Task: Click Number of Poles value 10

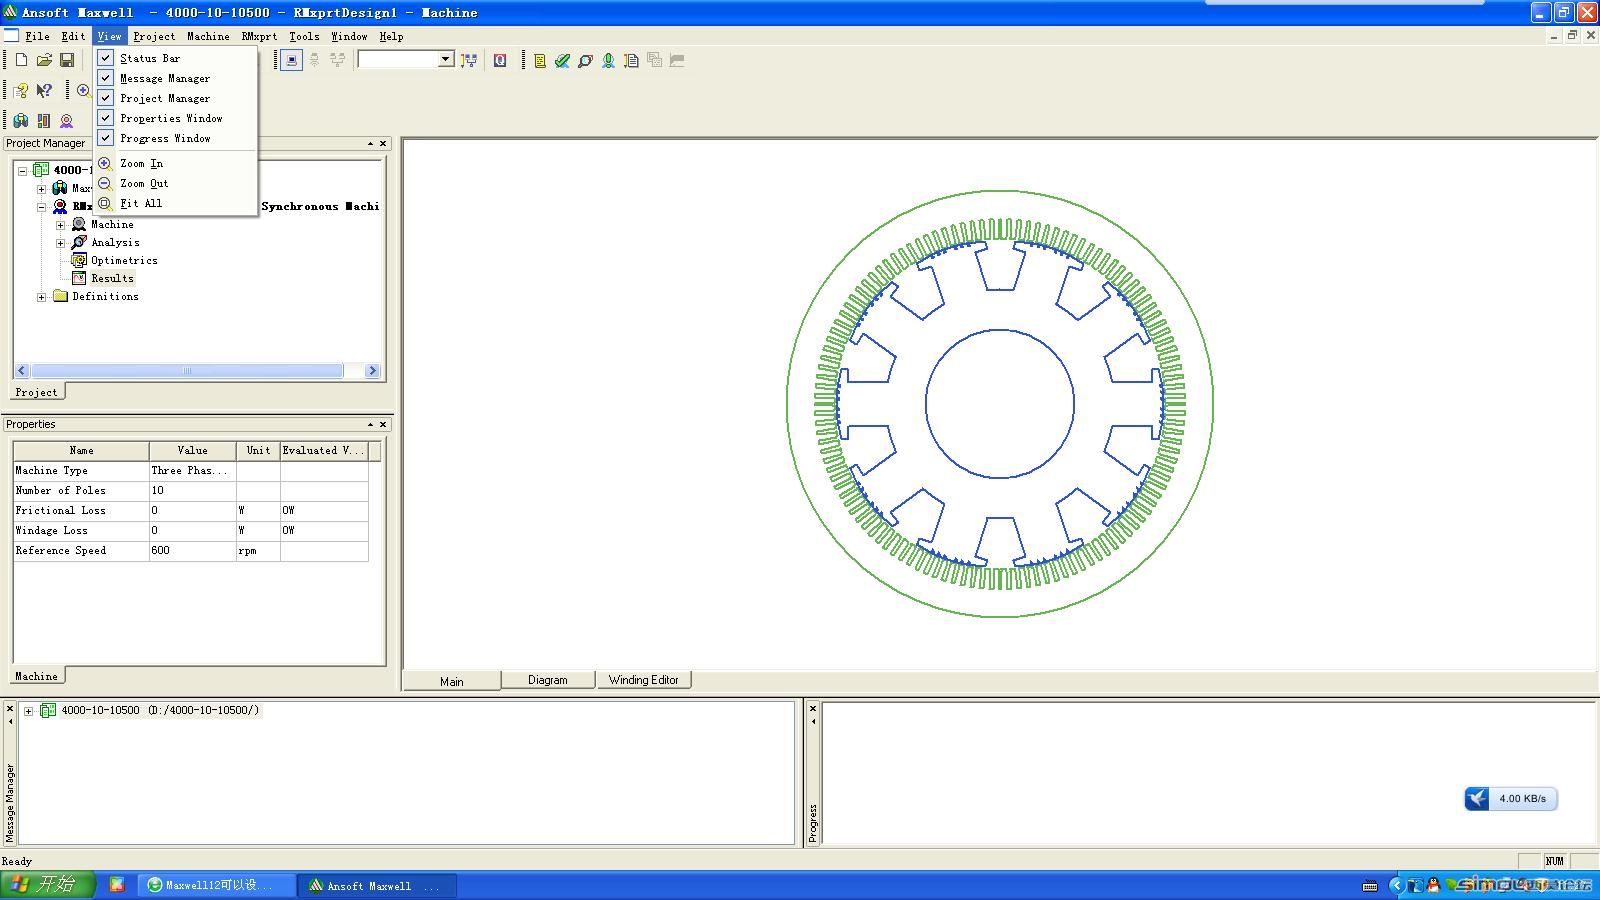Action: (x=192, y=490)
